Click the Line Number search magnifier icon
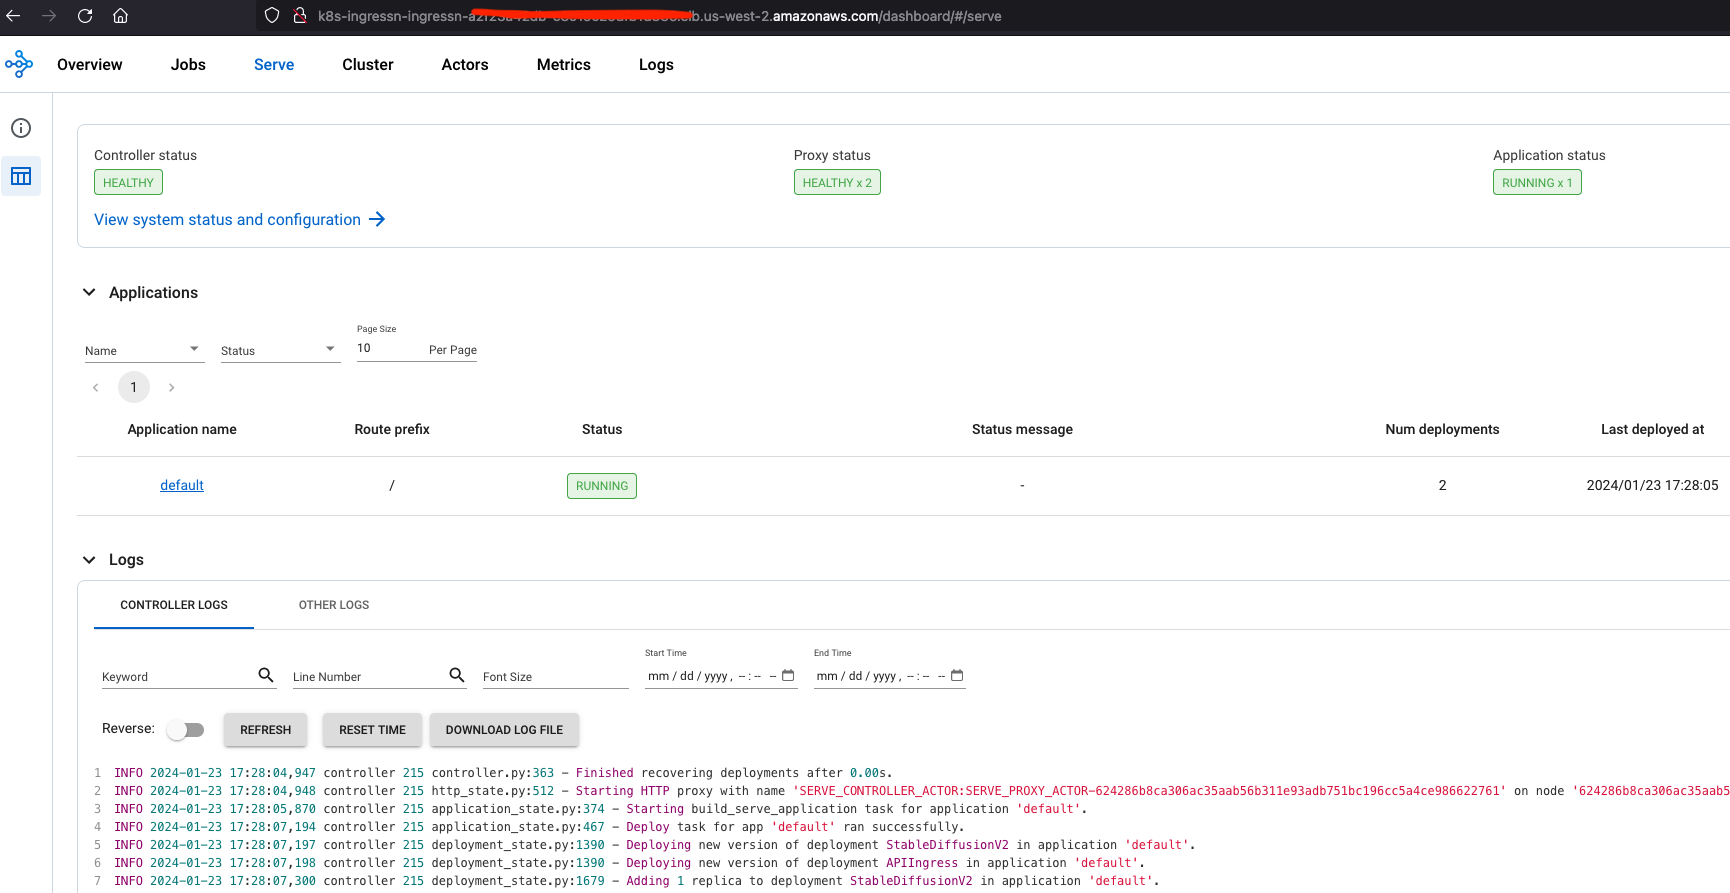 [x=457, y=675]
